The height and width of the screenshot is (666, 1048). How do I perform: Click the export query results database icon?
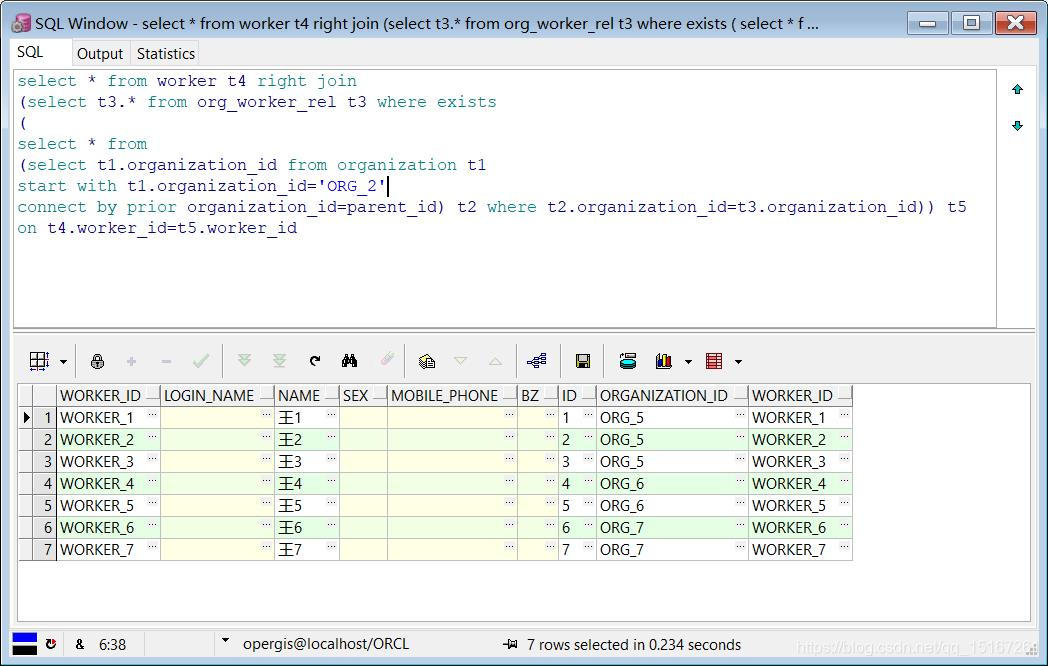[628, 361]
